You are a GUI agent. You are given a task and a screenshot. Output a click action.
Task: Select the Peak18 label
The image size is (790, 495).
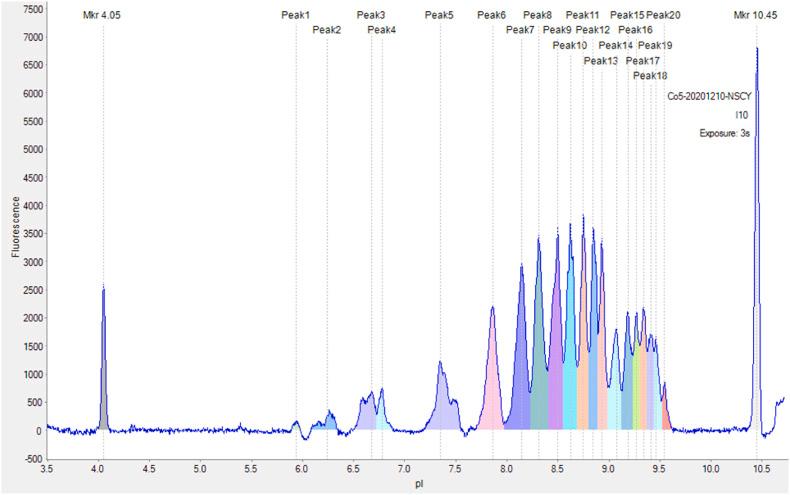coord(650,76)
